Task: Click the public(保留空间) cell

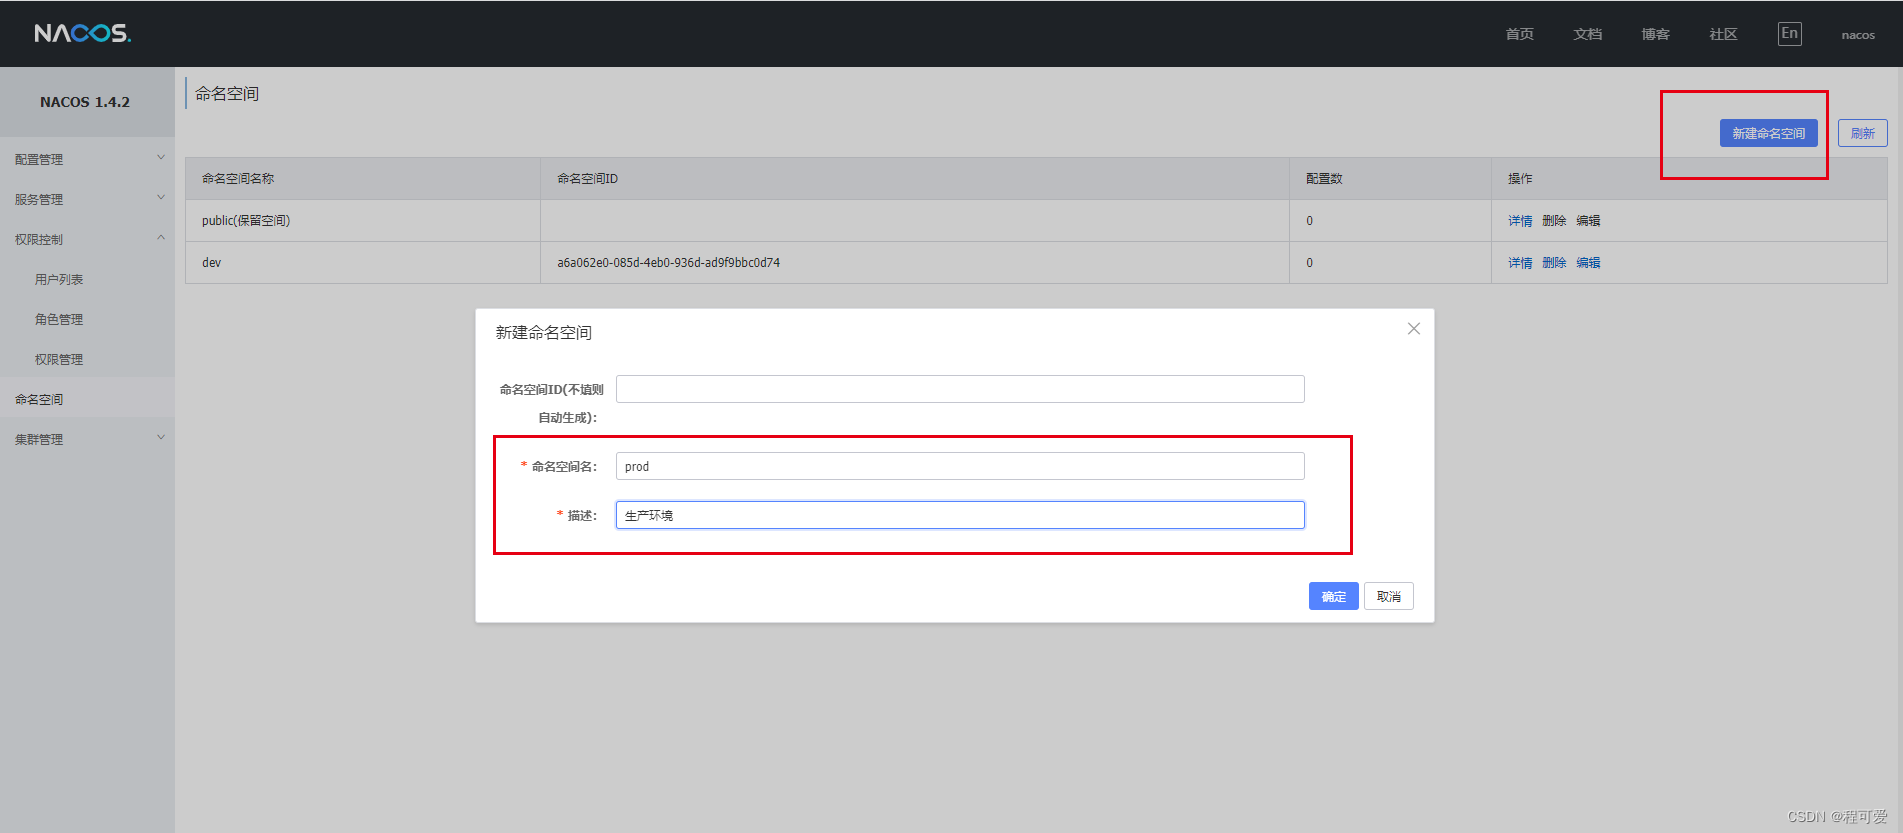Action: (x=363, y=221)
